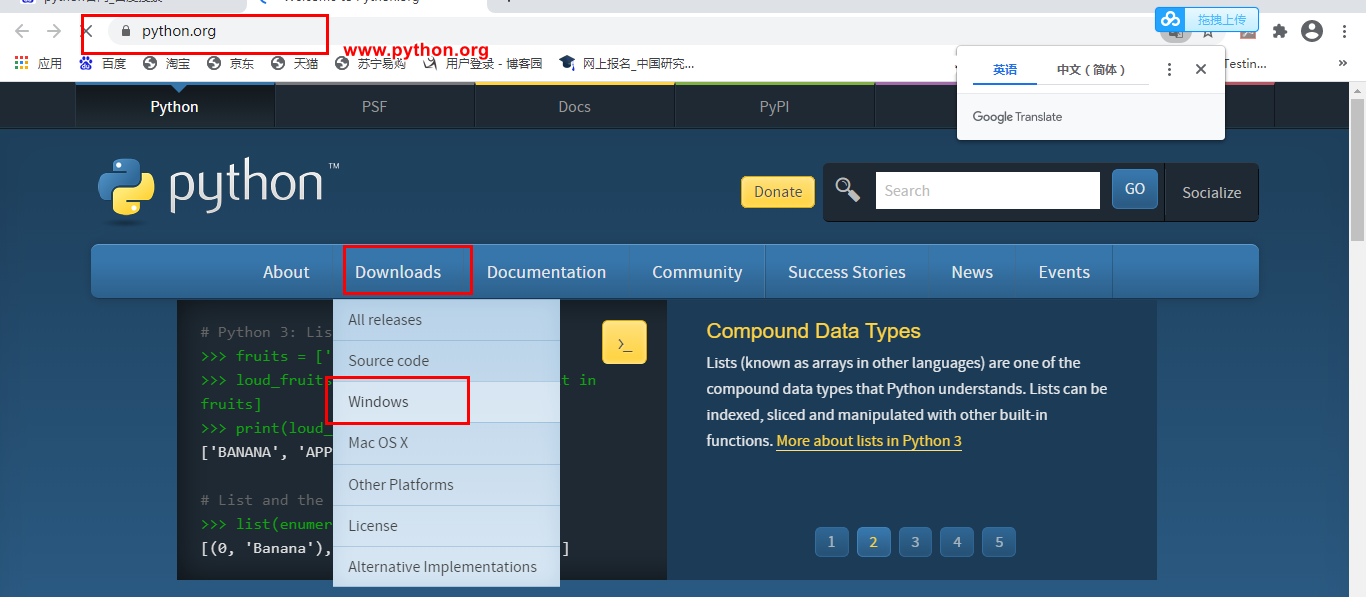Screen dimensions: 1366x597
Task: Click the search magnifier icon on python.org
Action: (848, 189)
